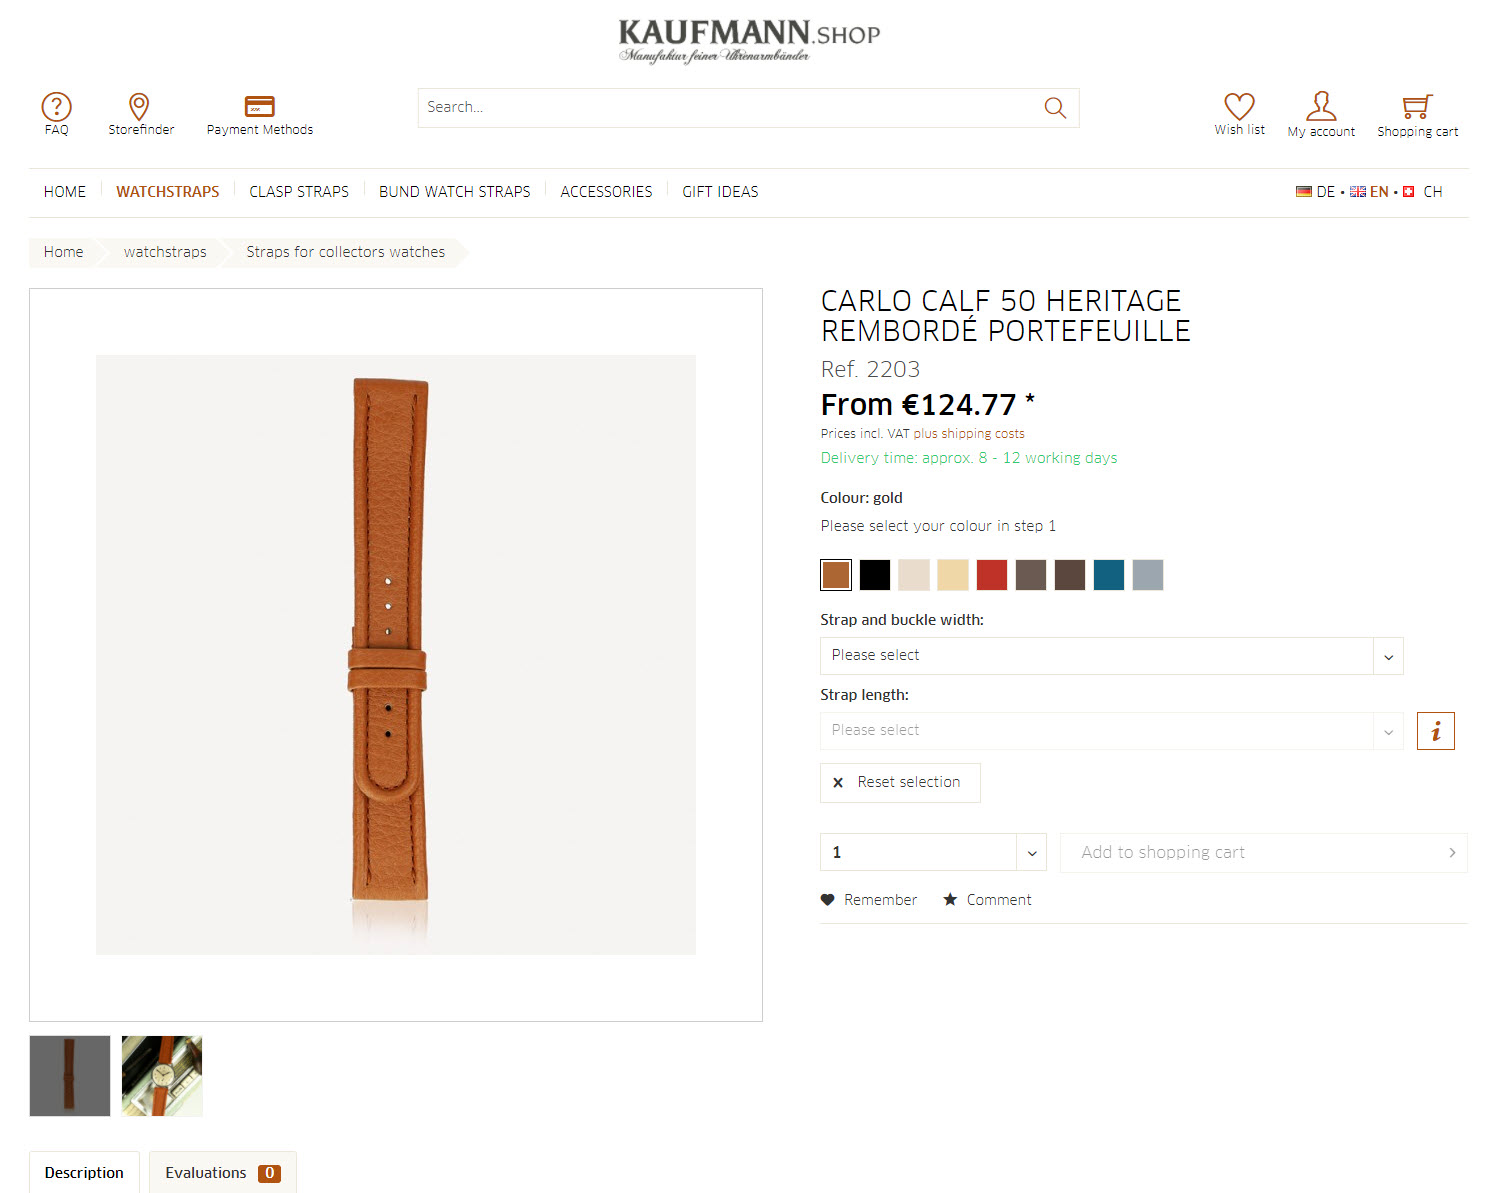This screenshot has height=1193, width=1486.
Task: Click the Storefinder location pin icon
Action: [139, 106]
